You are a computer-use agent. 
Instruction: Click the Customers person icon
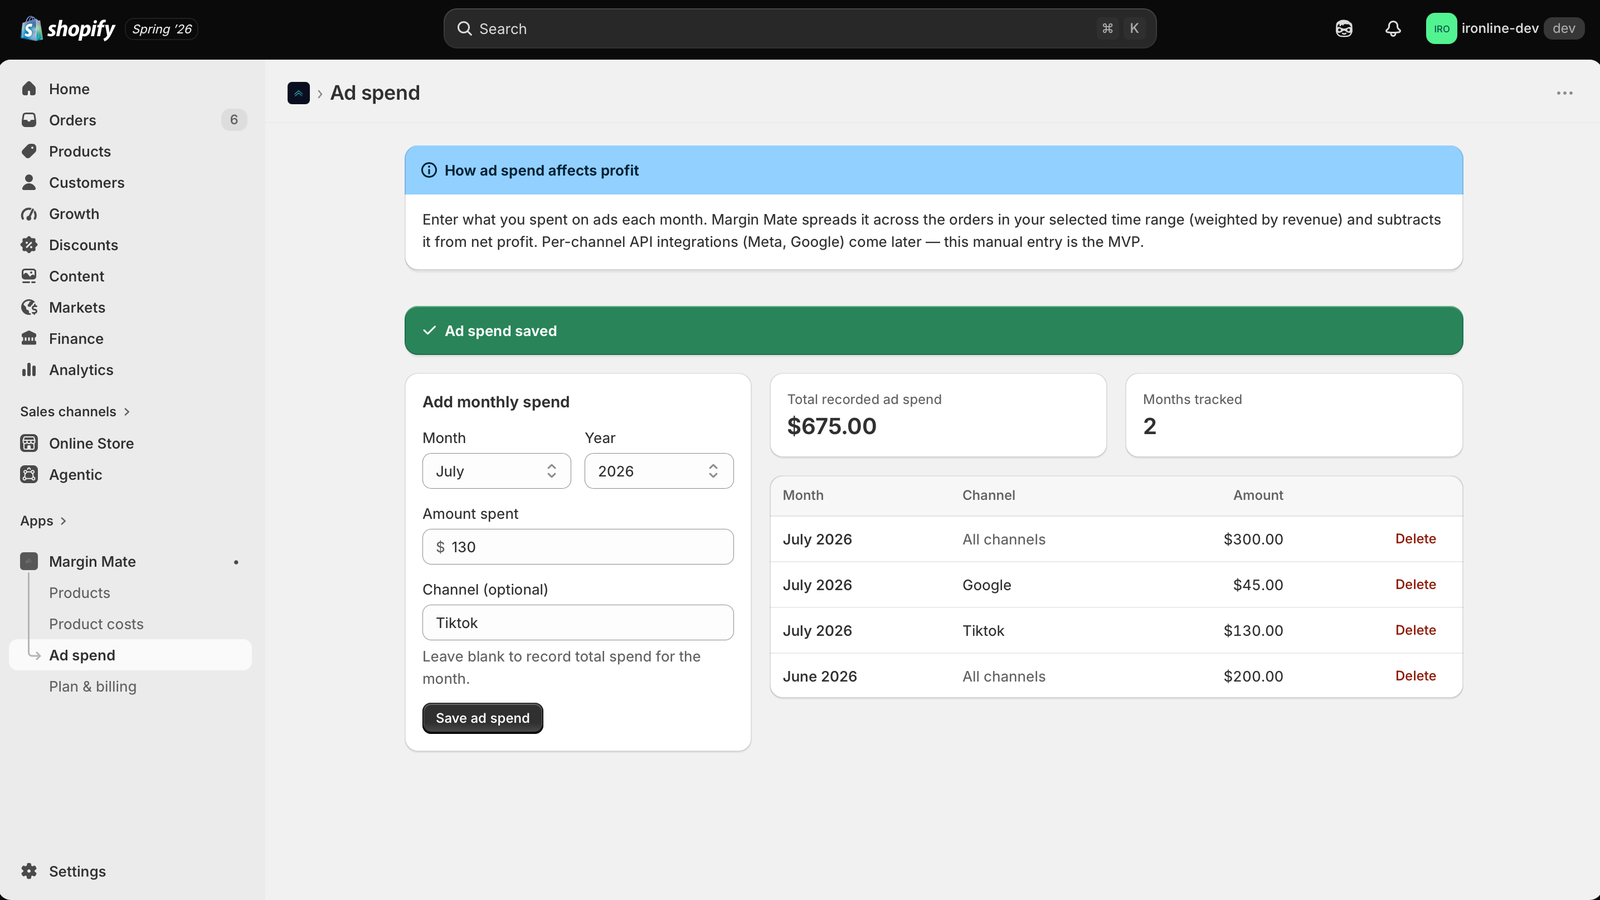[x=29, y=182]
